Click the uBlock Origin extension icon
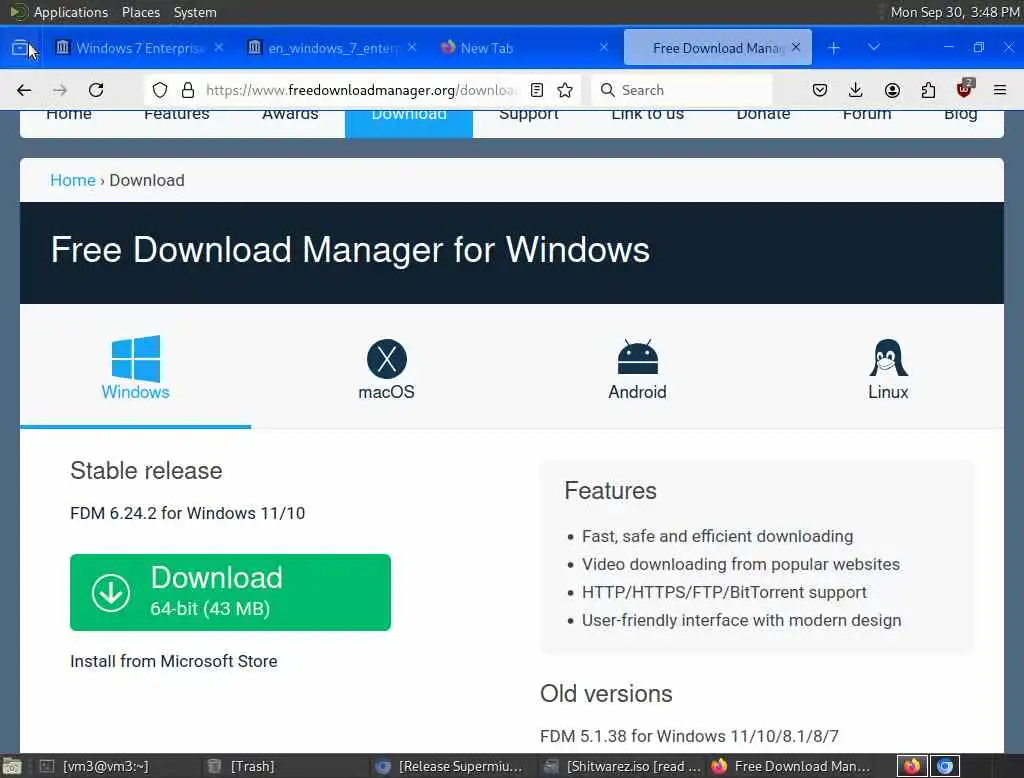Image resolution: width=1024 pixels, height=778 pixels. click(x=965, y=89)
